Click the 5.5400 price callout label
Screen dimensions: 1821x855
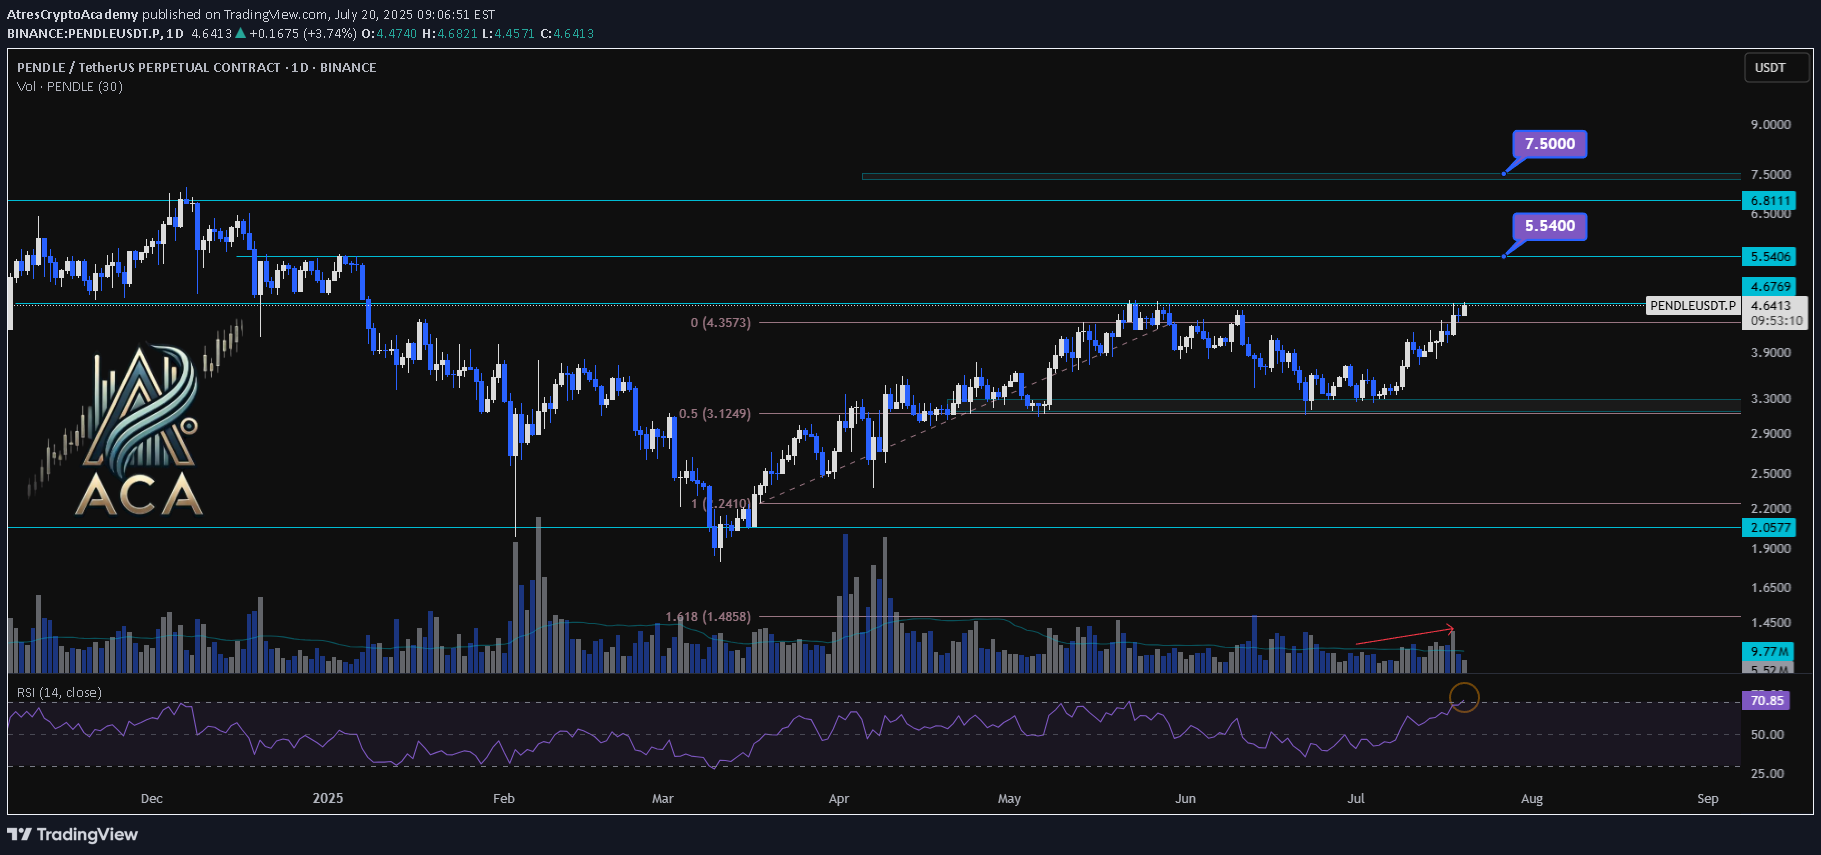click(1549, 226)
